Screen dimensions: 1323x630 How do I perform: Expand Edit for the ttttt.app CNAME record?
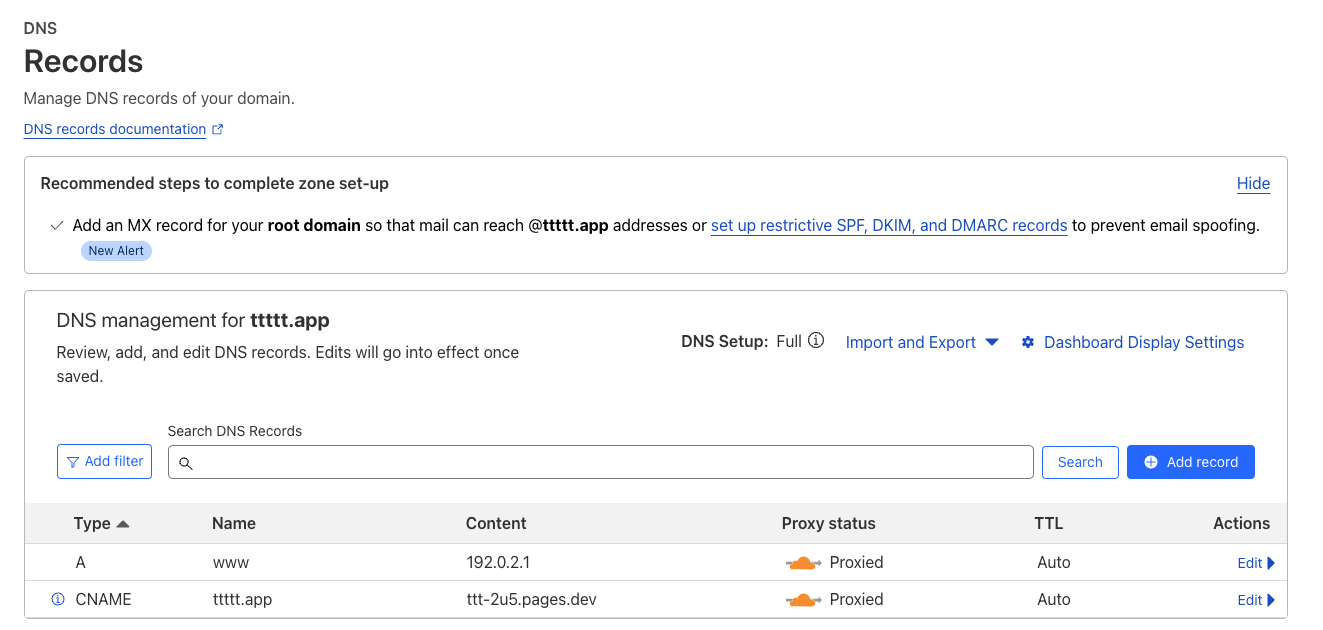(1256, 600)
